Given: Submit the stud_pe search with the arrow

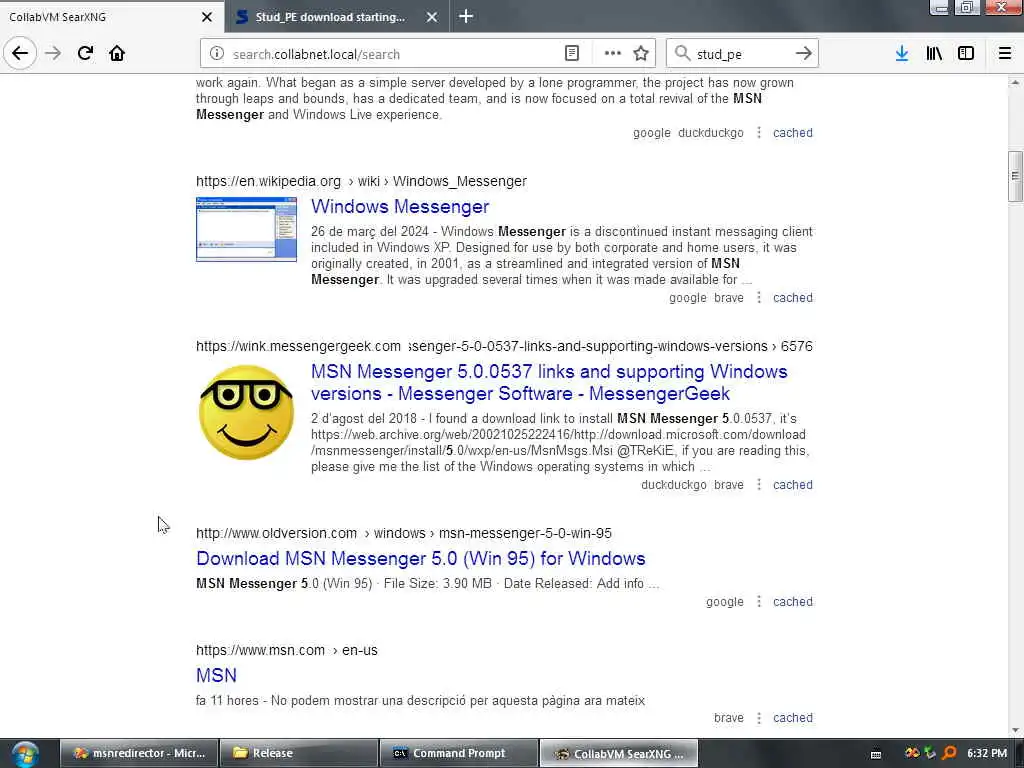Looking at the screenshot, I should click(803, 54).
